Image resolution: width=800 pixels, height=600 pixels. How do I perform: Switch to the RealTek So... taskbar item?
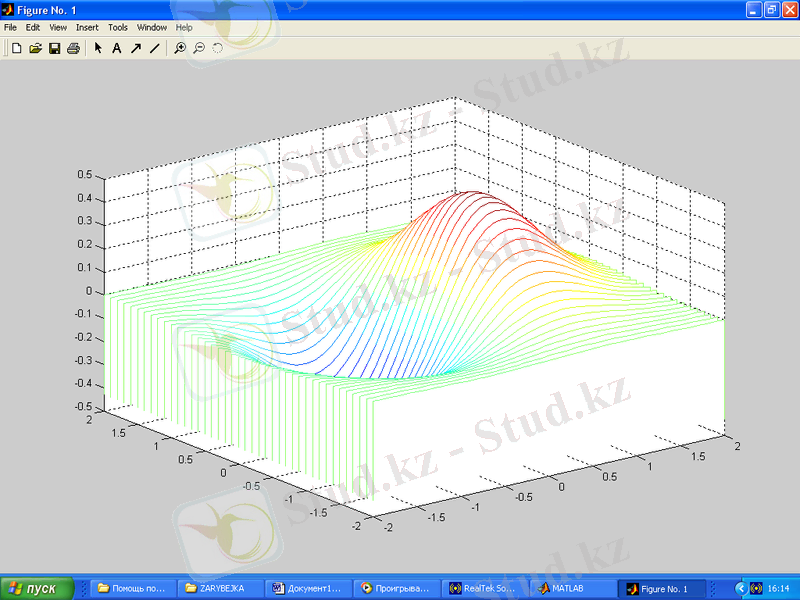485,589
